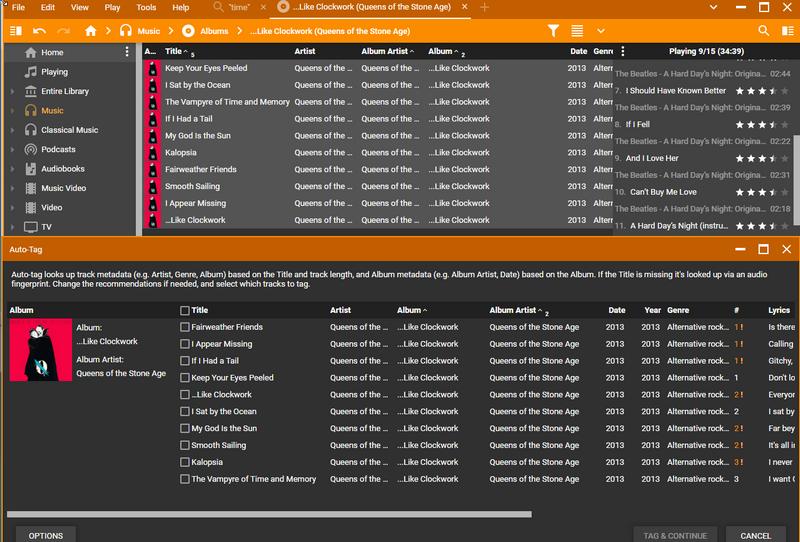Viewport: 800px width, 542px height.
Task: Click the CANCEL button
Action: point(756,535)
